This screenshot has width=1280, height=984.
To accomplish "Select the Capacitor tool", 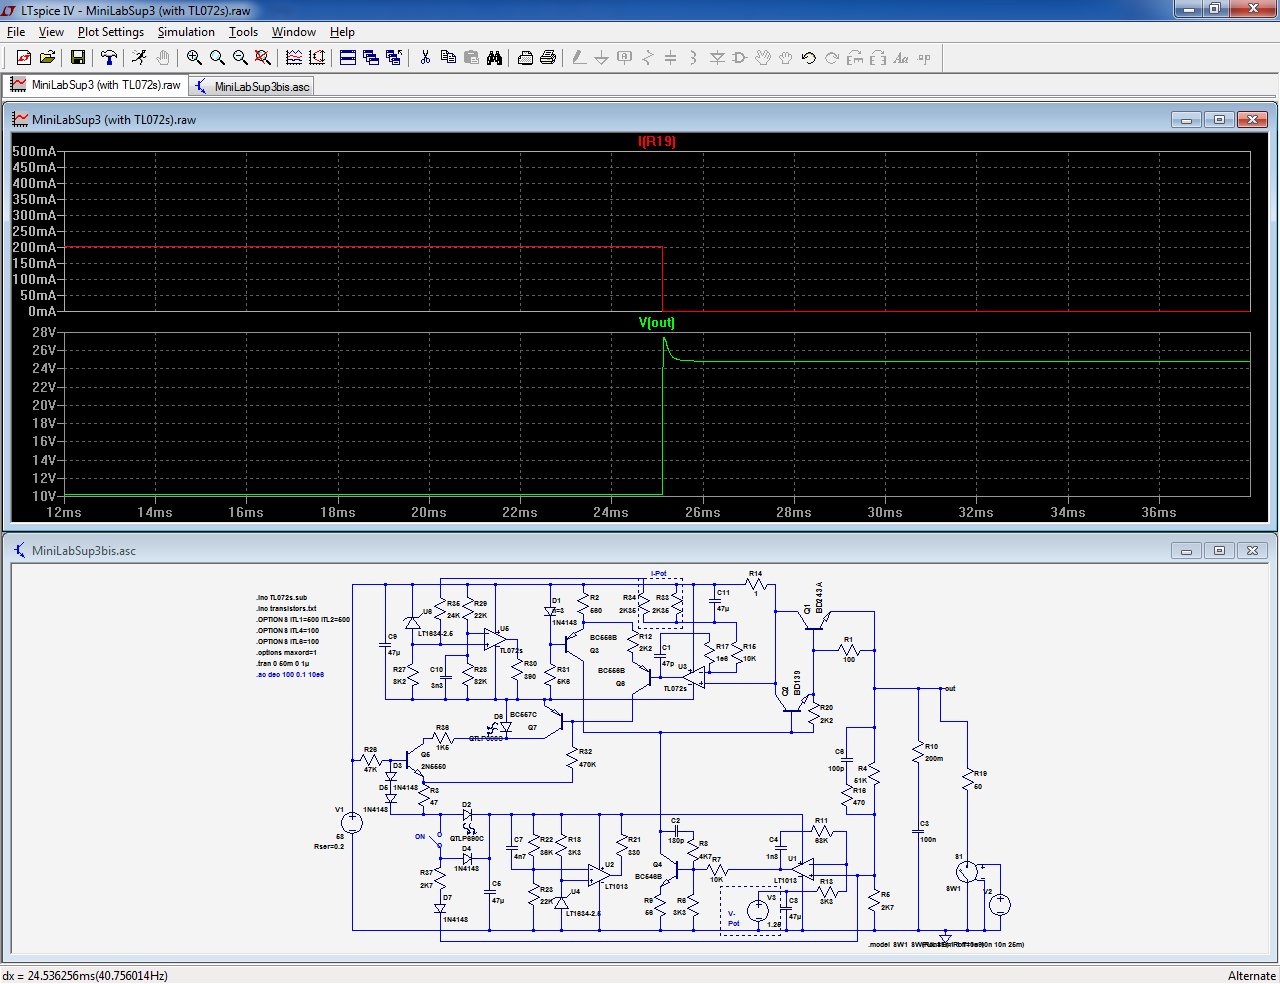I will point(671,58).
